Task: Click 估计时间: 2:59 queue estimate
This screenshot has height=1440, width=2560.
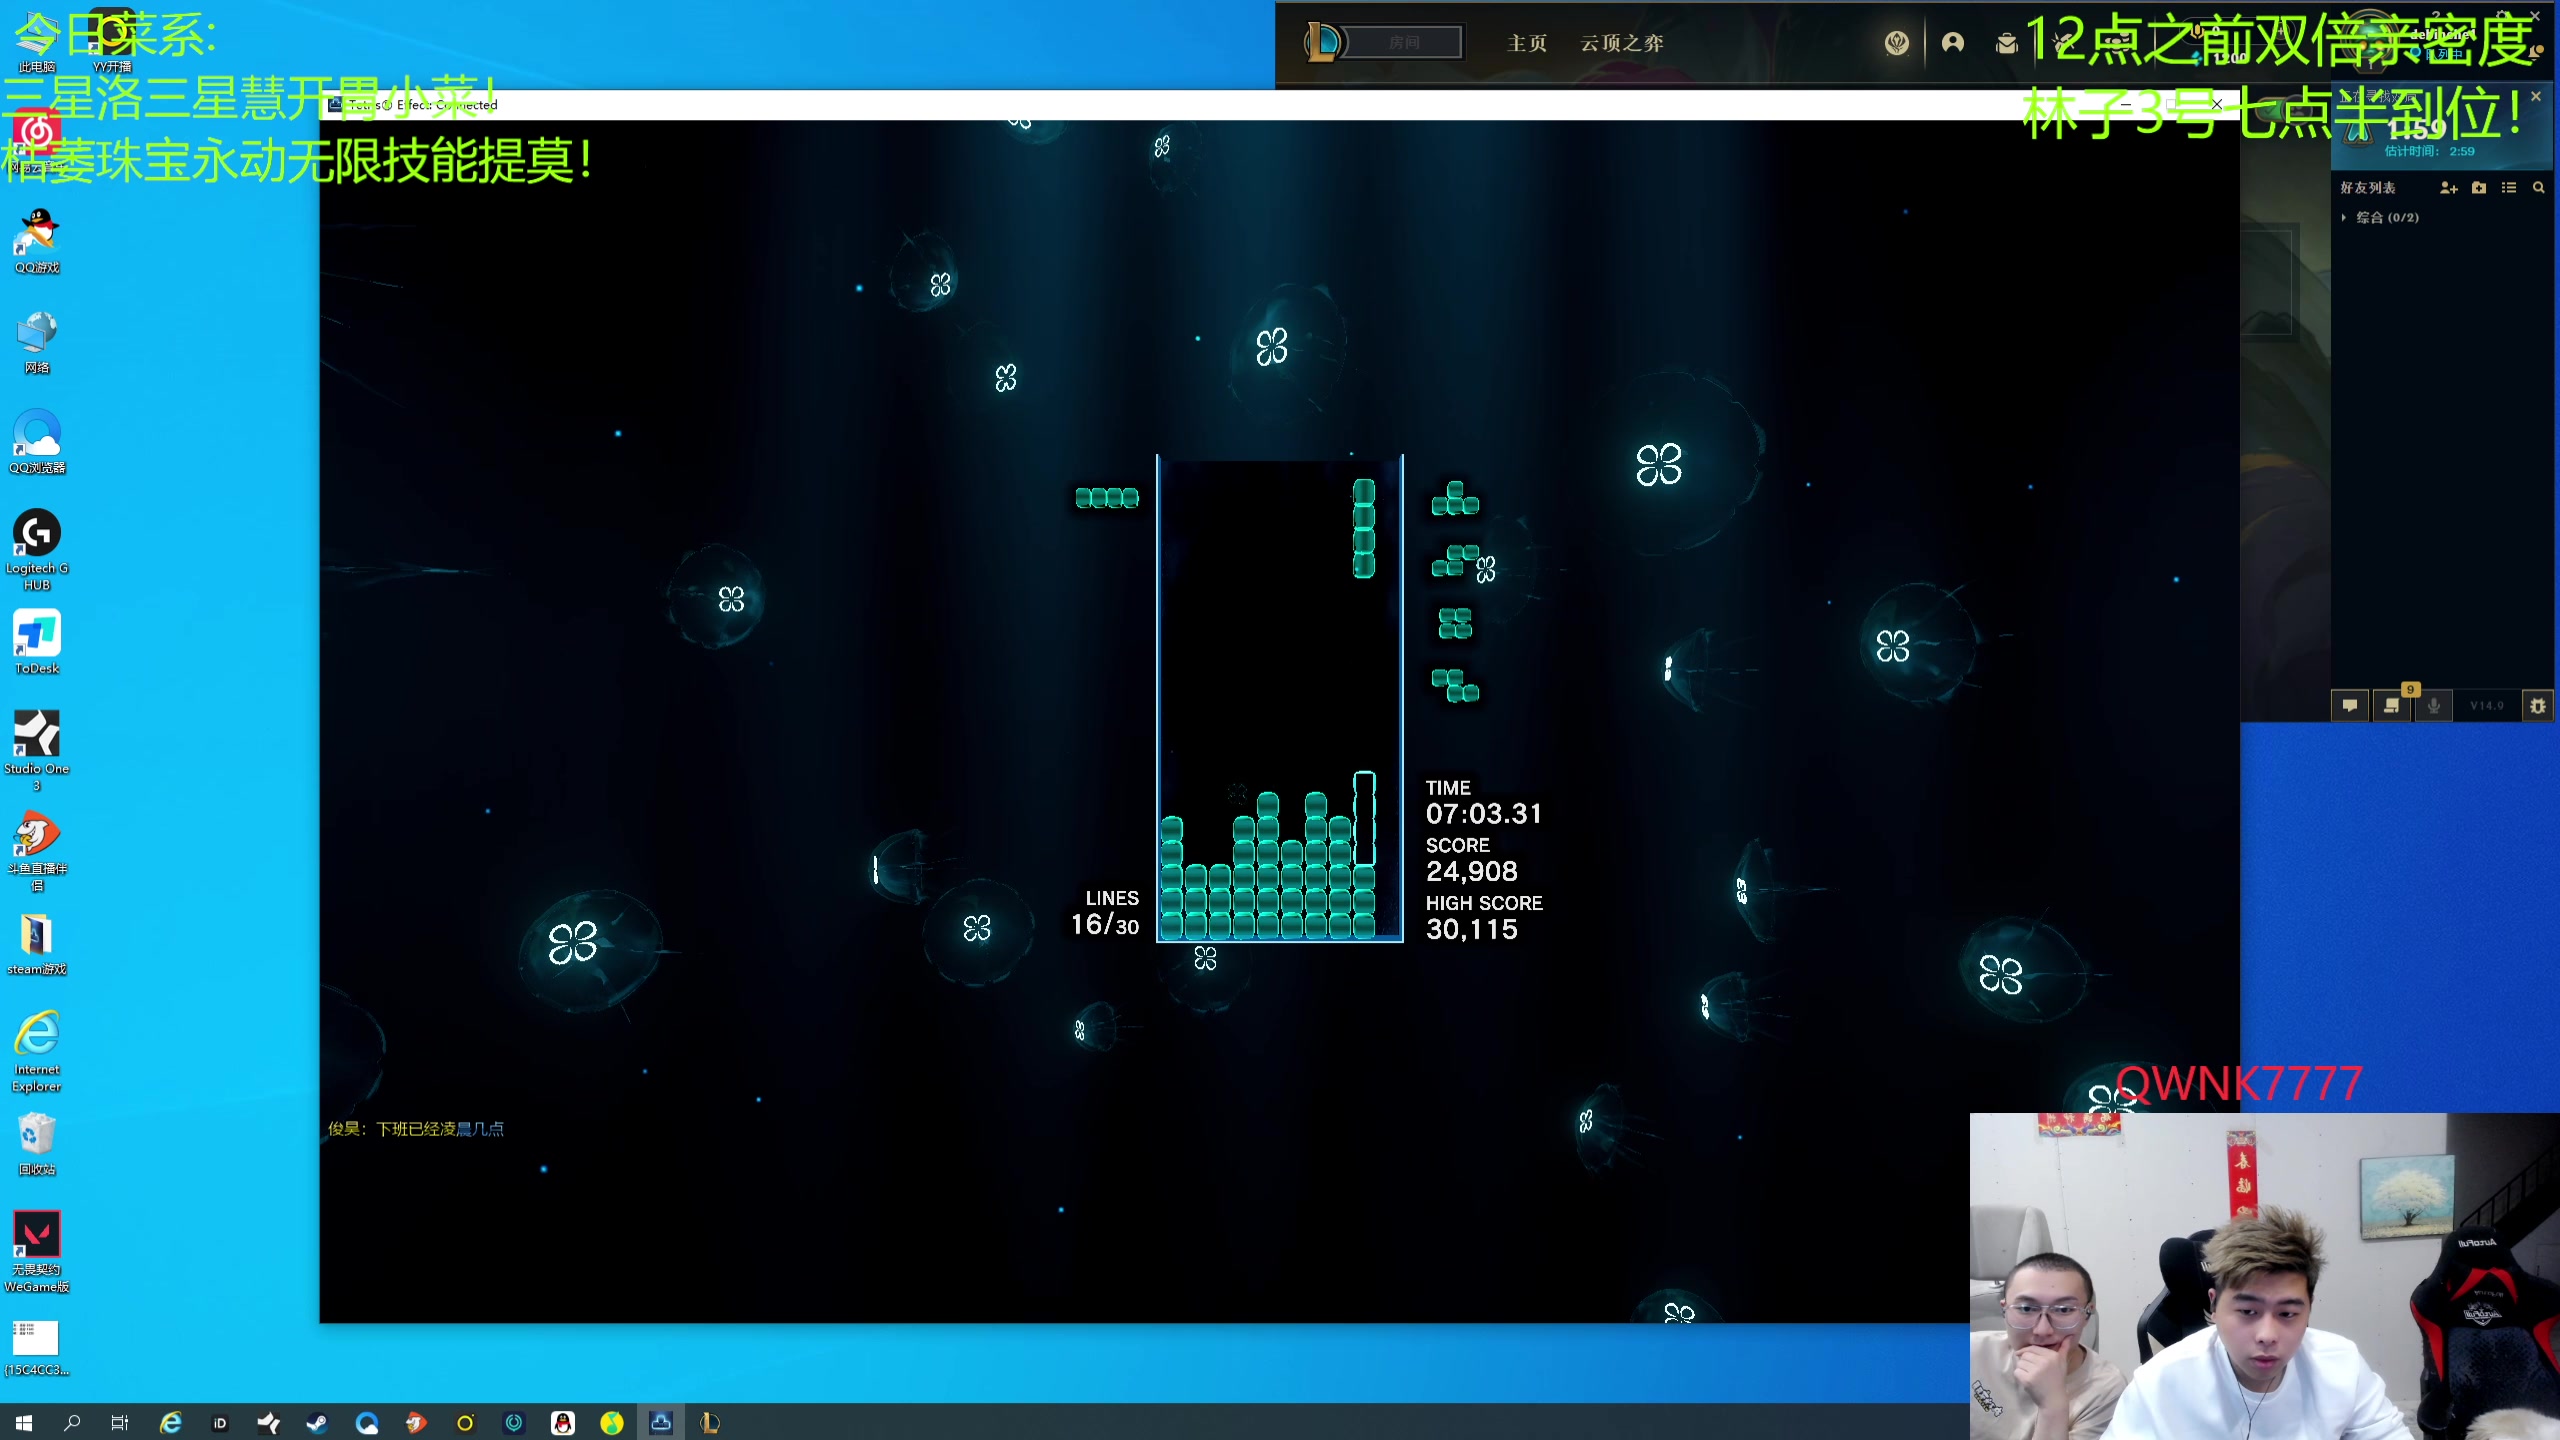Action: click(x=2430, y=152)
